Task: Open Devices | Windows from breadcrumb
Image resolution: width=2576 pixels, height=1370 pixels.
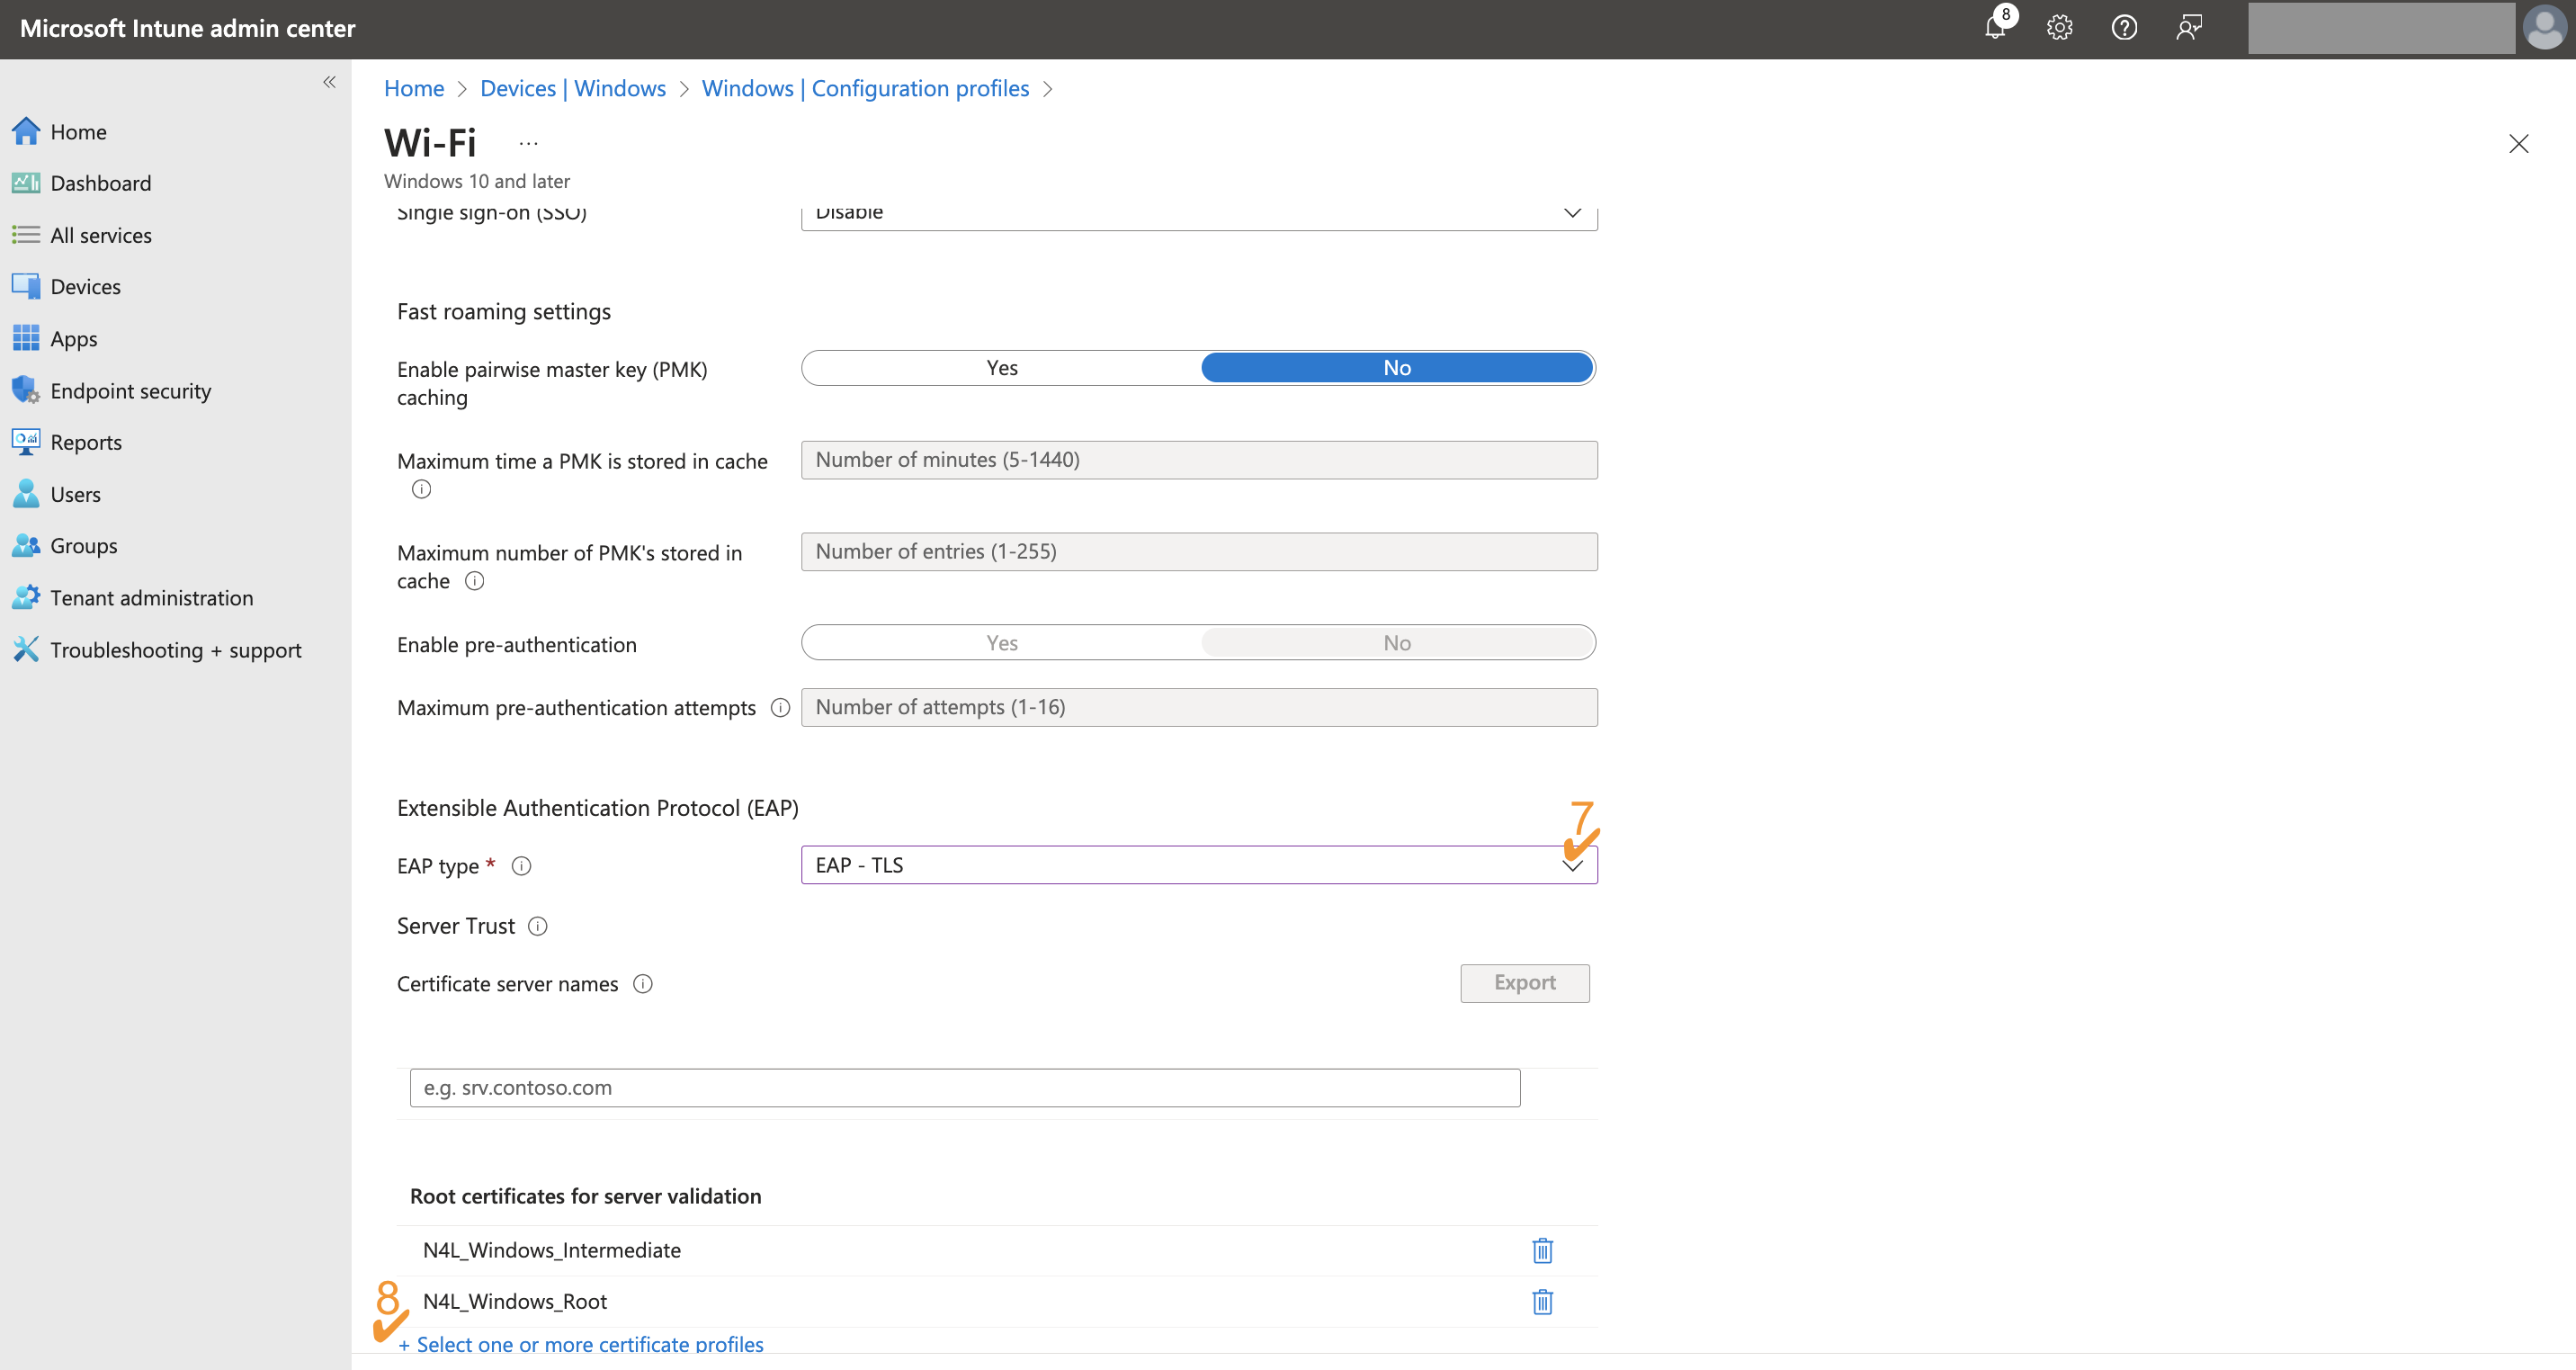Action: (x=572, y=88)
